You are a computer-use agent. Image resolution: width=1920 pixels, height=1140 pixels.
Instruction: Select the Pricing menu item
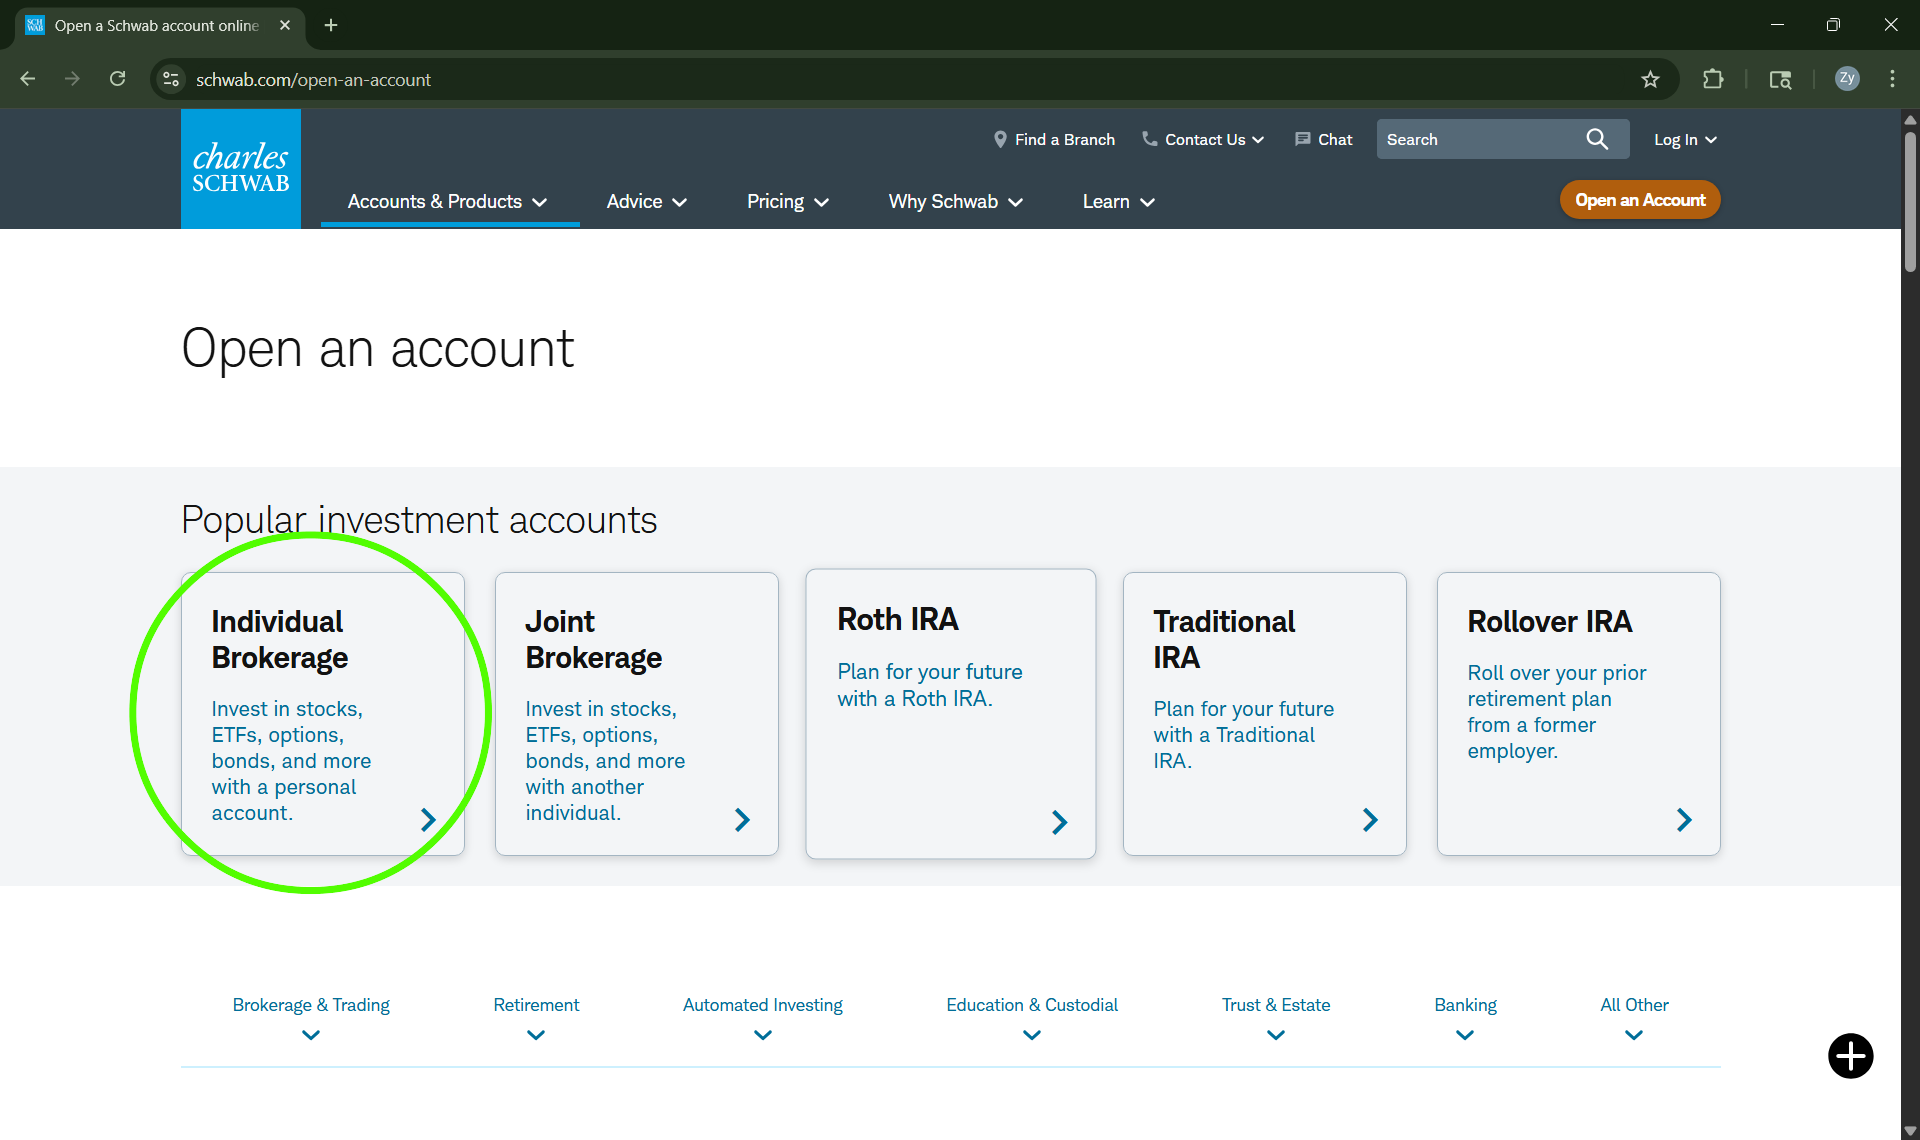coord(788,201)
